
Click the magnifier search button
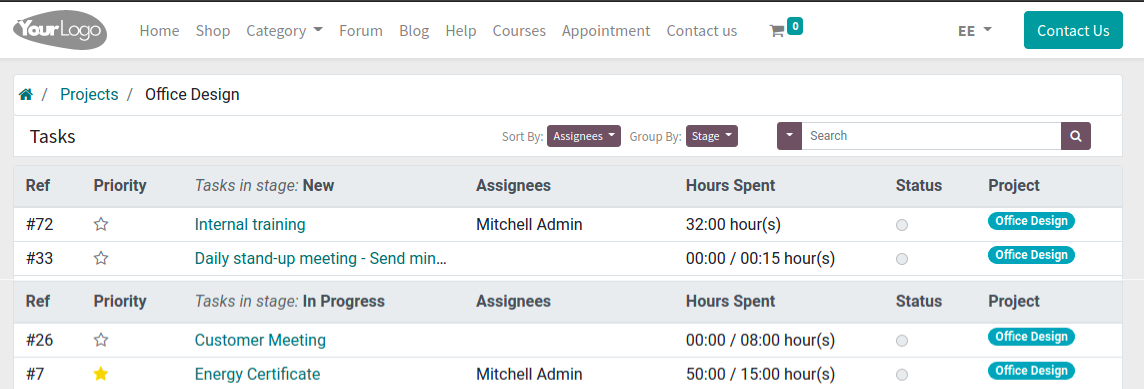pyautogui.click(x=1075, y=136)
